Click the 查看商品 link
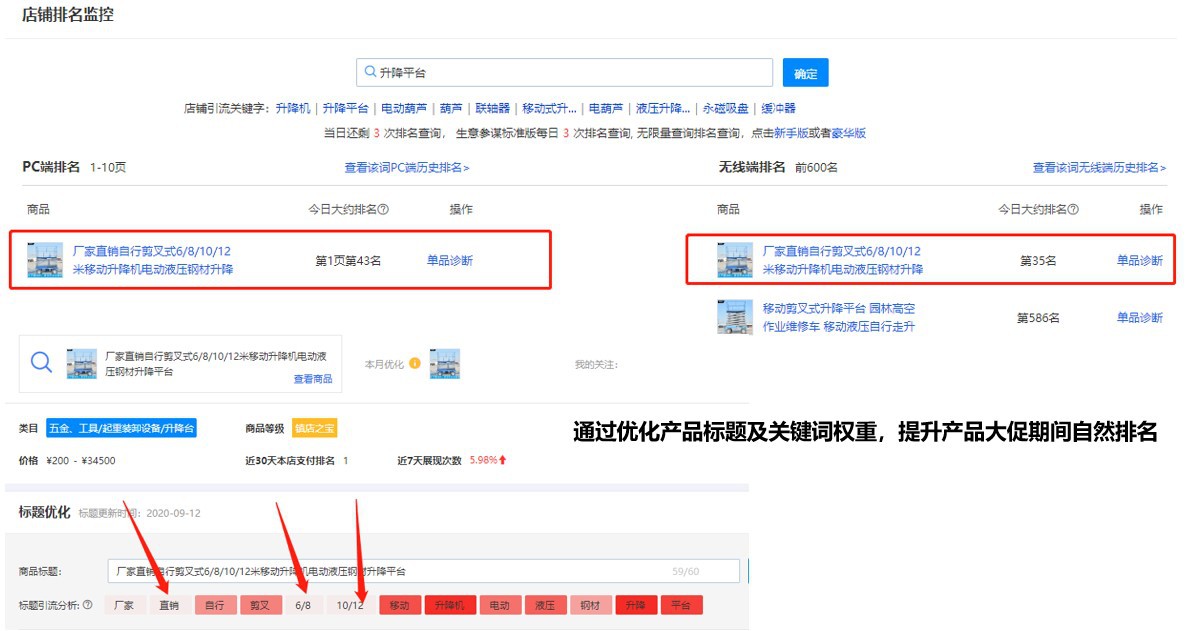This screenshot has height=631, width=1191. [312, 379]
